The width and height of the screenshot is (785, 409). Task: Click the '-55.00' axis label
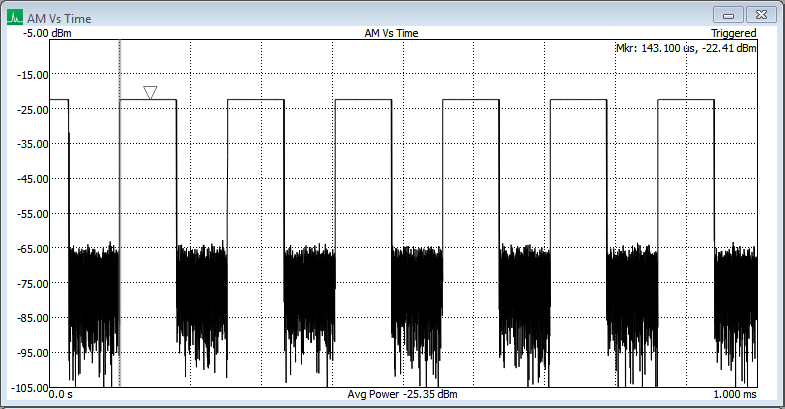33,214
